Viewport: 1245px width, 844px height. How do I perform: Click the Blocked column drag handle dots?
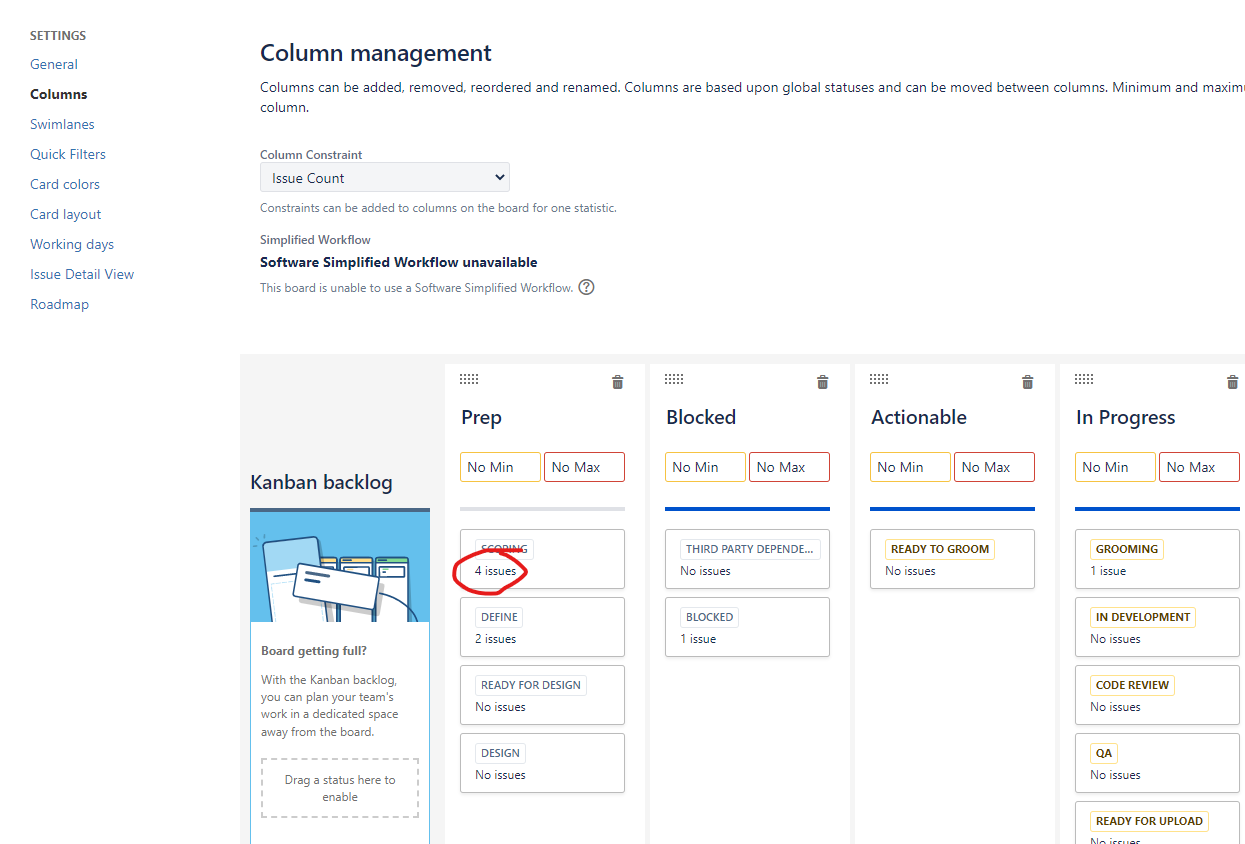click(674, 379)
